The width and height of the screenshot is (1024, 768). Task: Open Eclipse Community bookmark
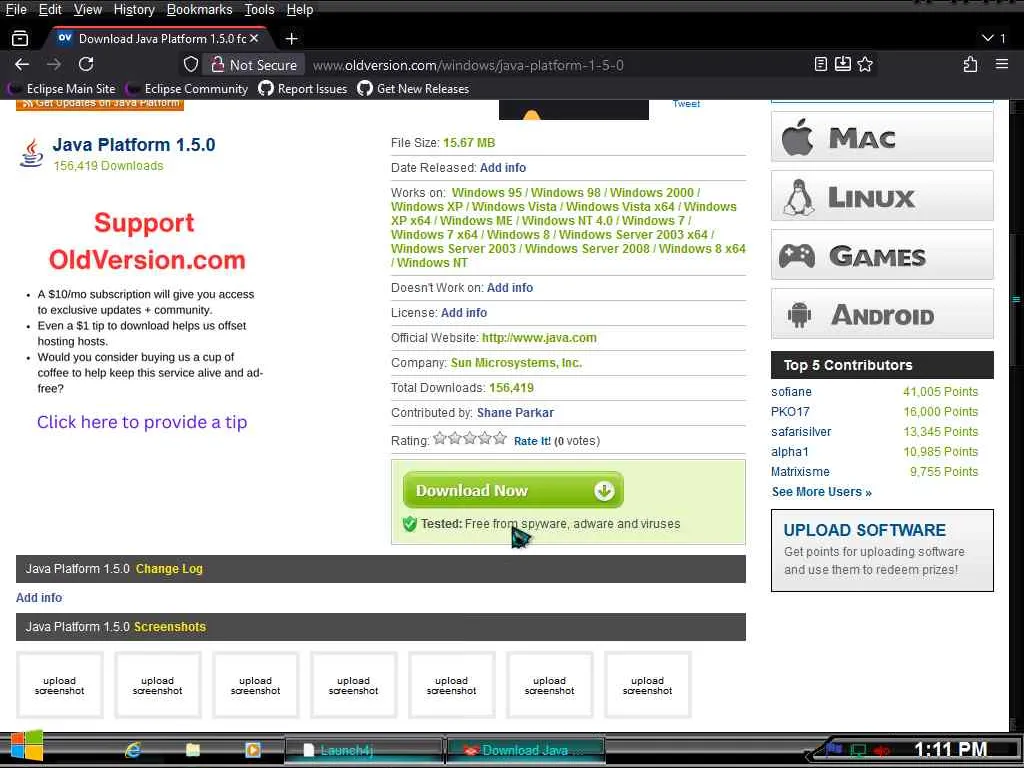click(x=188, y=89)
